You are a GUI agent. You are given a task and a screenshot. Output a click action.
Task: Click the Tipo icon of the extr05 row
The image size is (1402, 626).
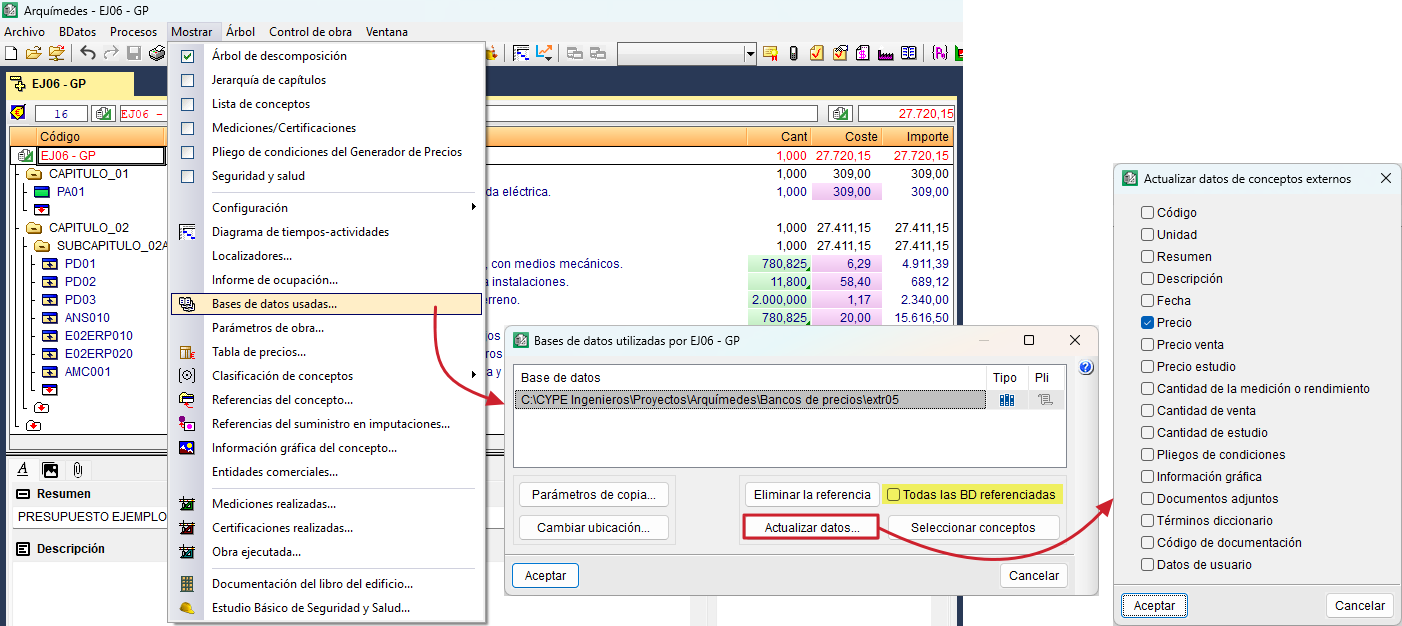pyautogui.click(x=1006, y=400)
